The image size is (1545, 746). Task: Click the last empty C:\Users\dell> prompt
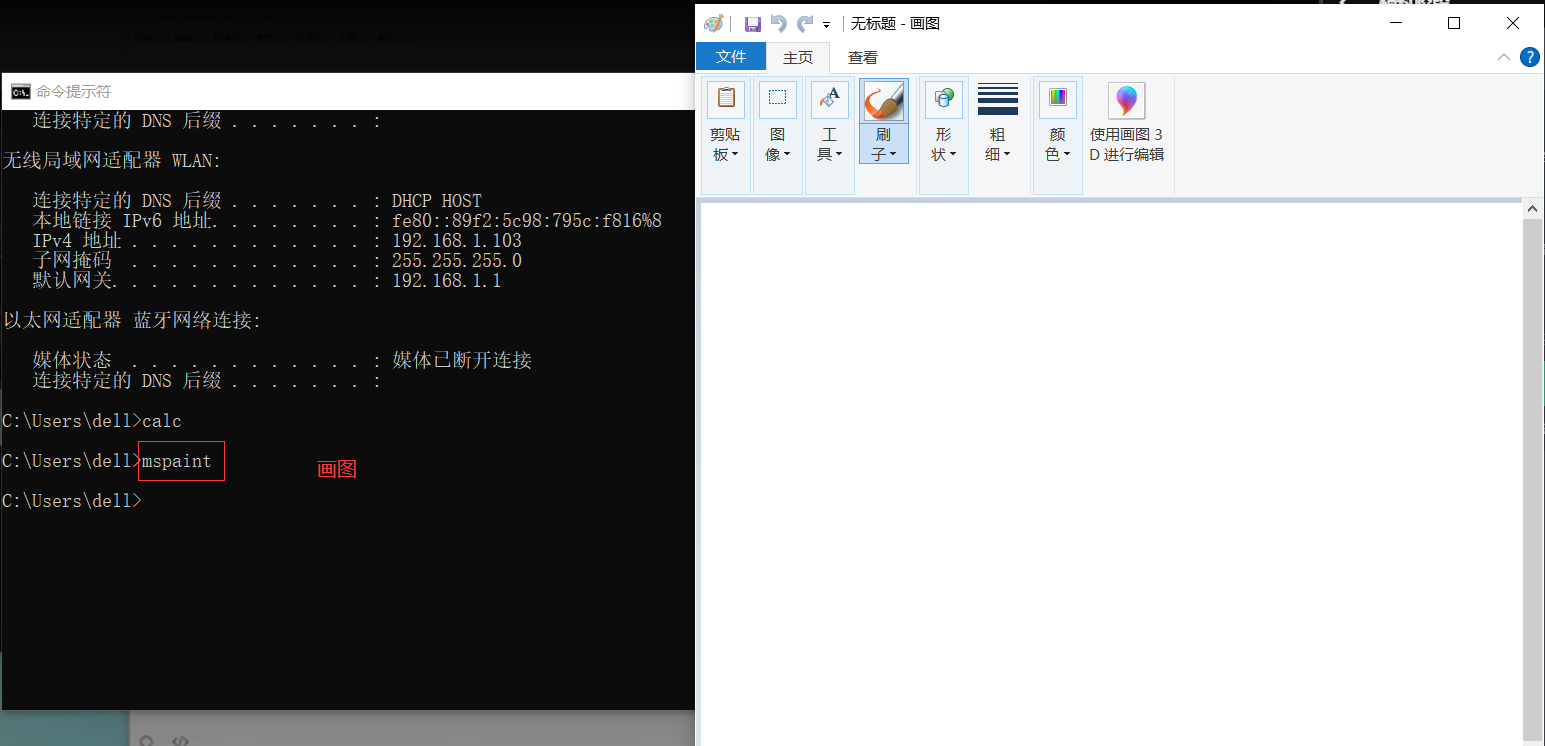(72, 501)
